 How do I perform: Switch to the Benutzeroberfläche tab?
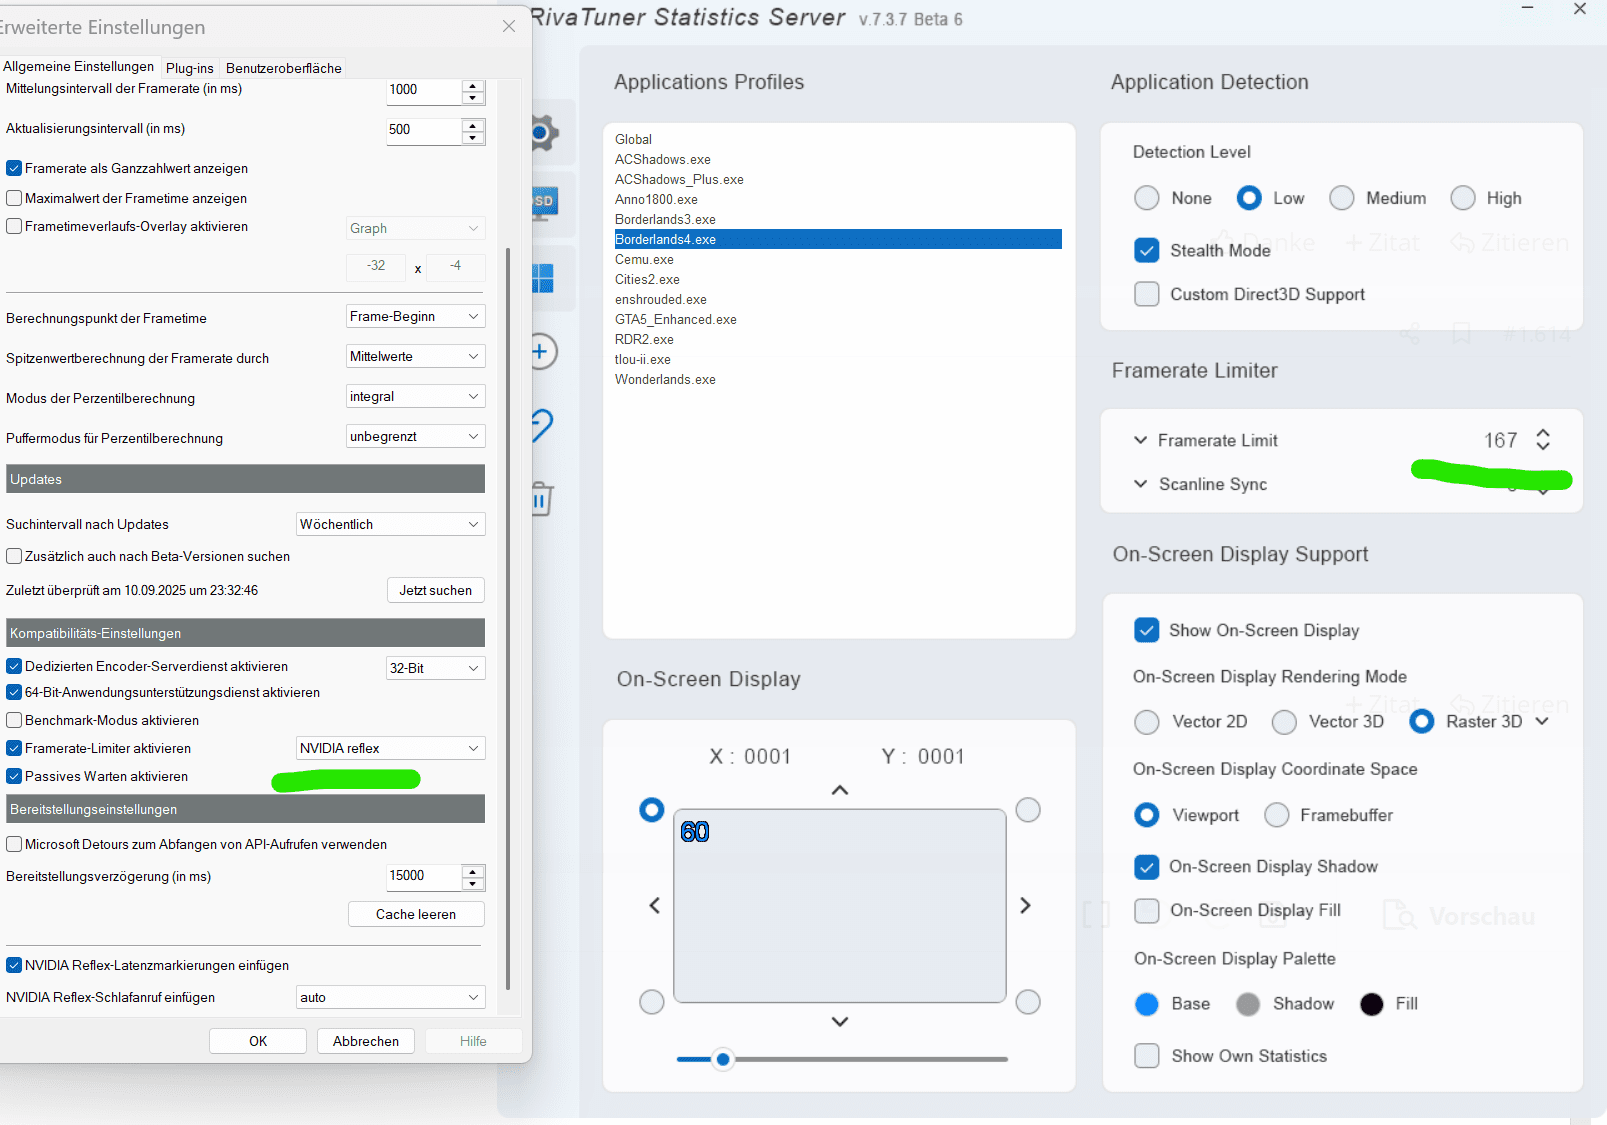[284, 68]
